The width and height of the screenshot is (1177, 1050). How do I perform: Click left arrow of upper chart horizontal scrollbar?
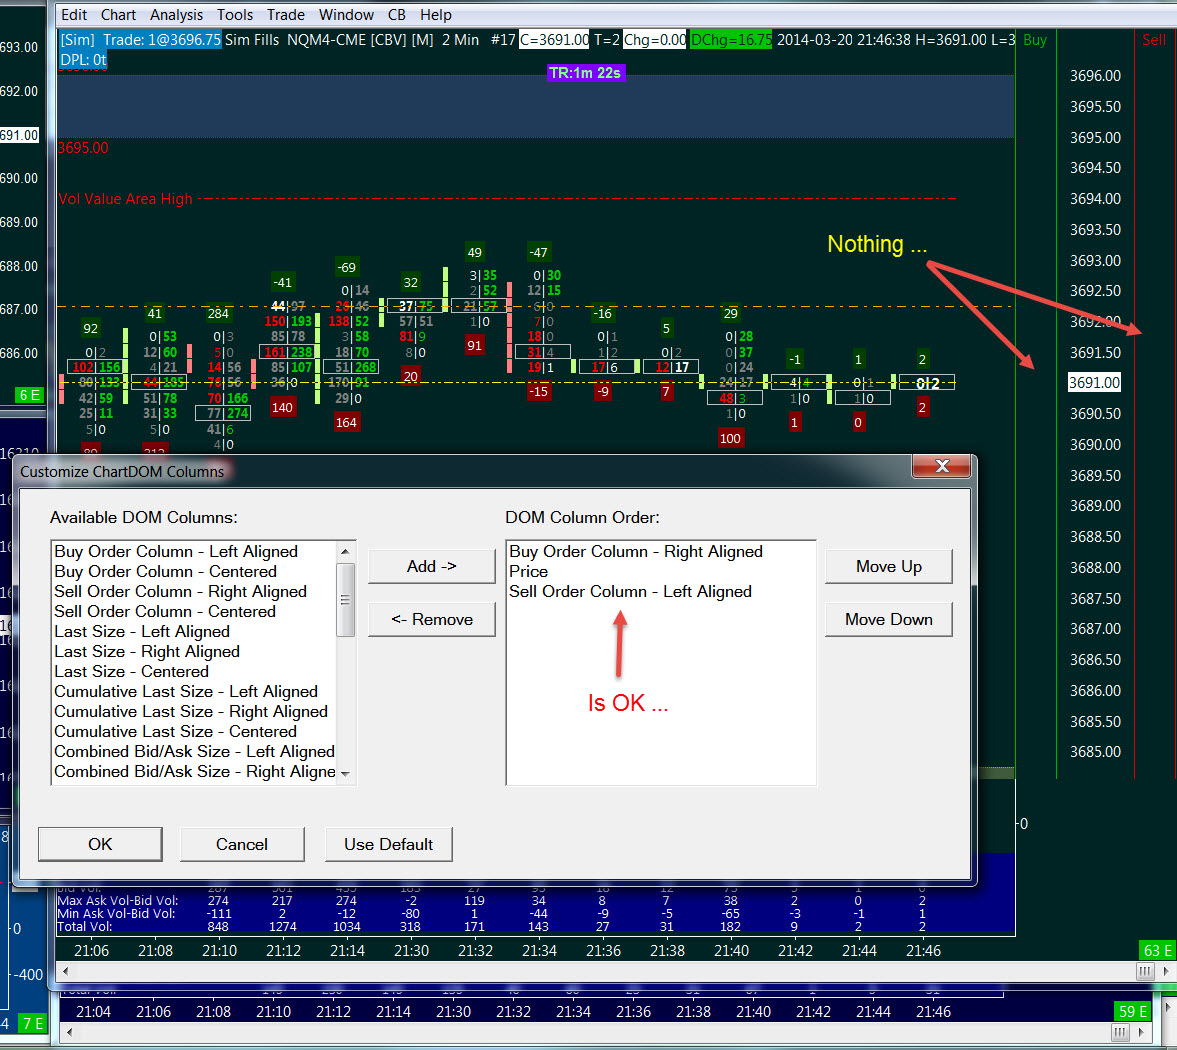pos(65,971)
